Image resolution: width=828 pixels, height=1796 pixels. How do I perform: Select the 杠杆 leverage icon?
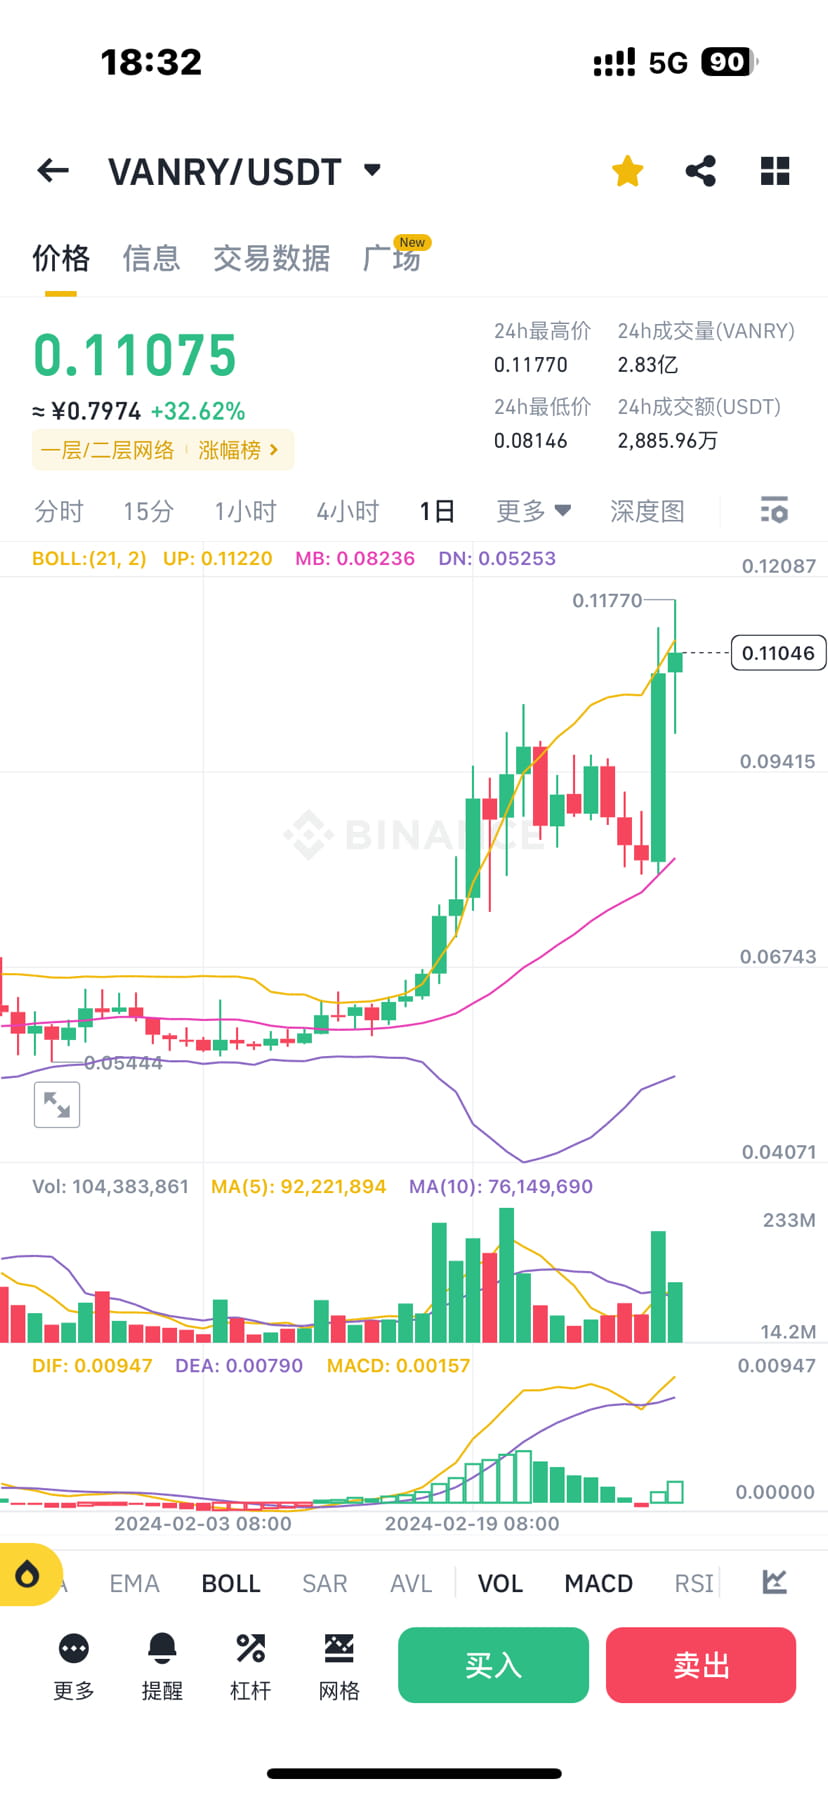pos(249,1665)
